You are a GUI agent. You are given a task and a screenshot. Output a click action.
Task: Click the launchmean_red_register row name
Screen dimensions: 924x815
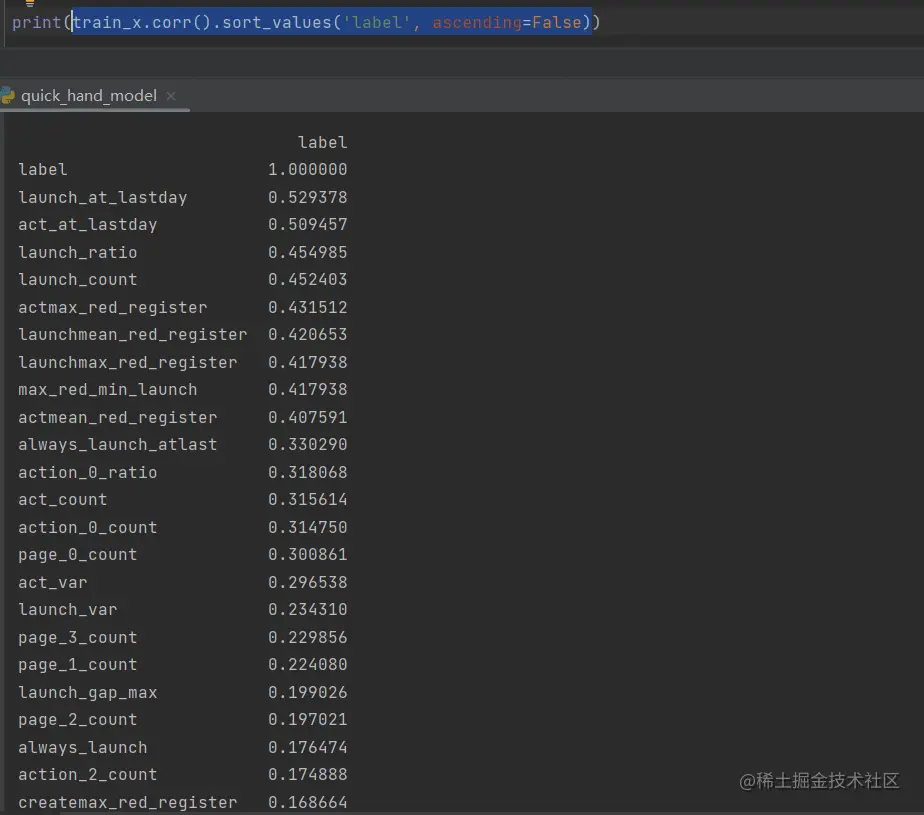coord(133,335)
